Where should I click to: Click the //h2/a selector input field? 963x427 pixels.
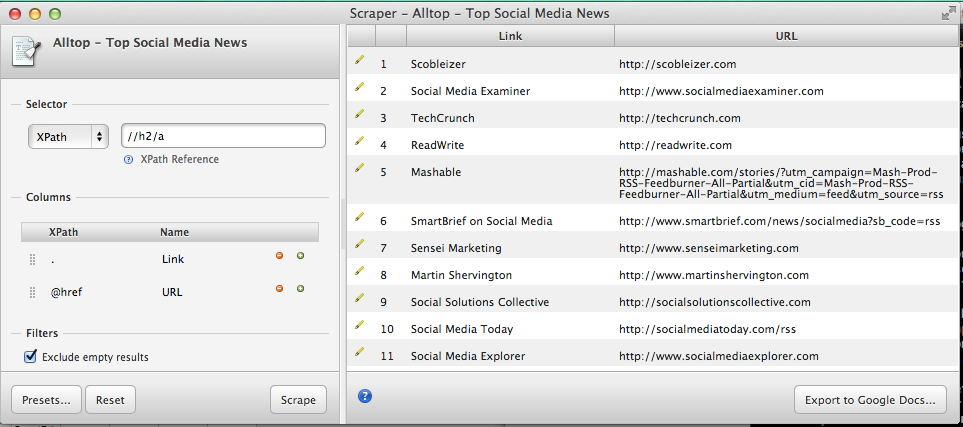[x=224, y=136]
